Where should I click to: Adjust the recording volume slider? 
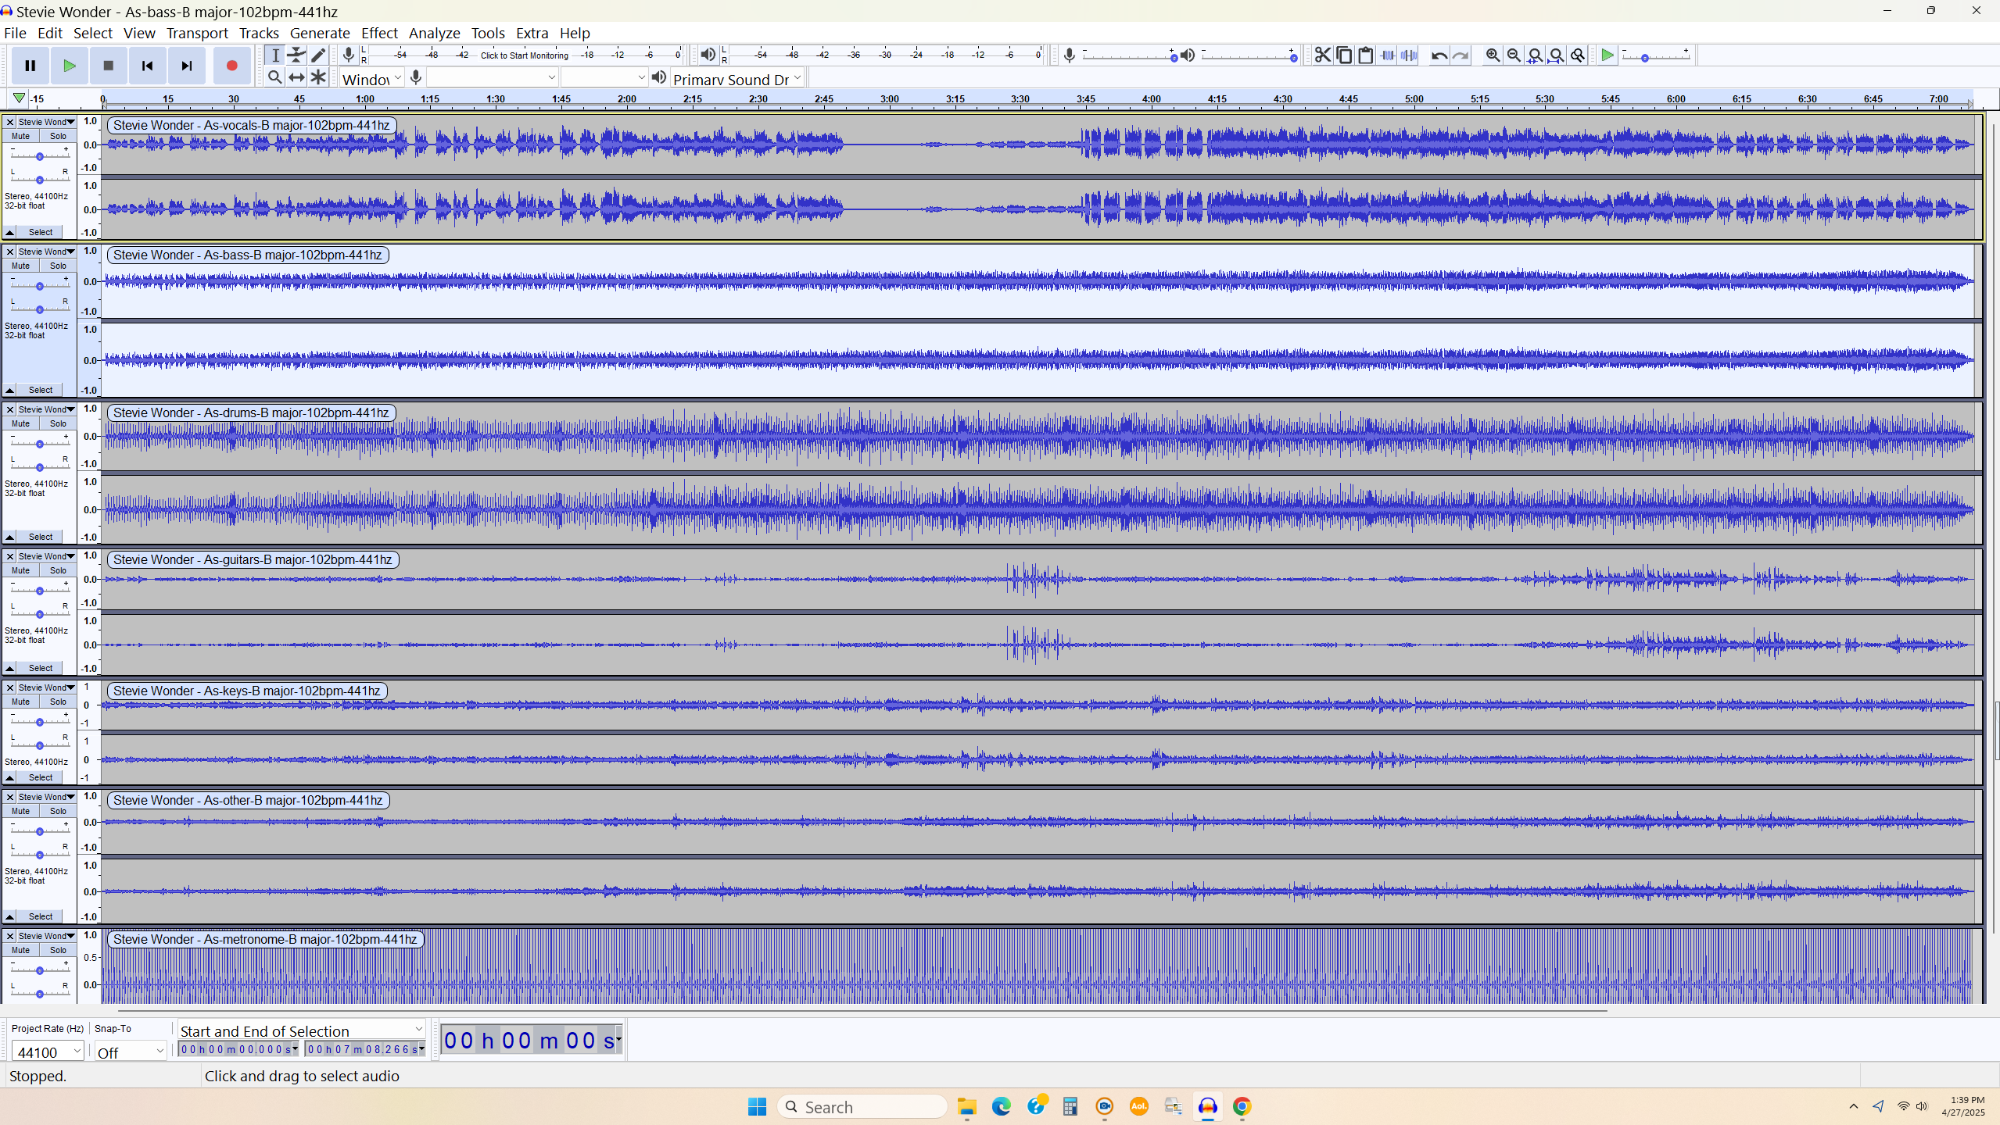pyautogui.click(x=1131, y=56)
